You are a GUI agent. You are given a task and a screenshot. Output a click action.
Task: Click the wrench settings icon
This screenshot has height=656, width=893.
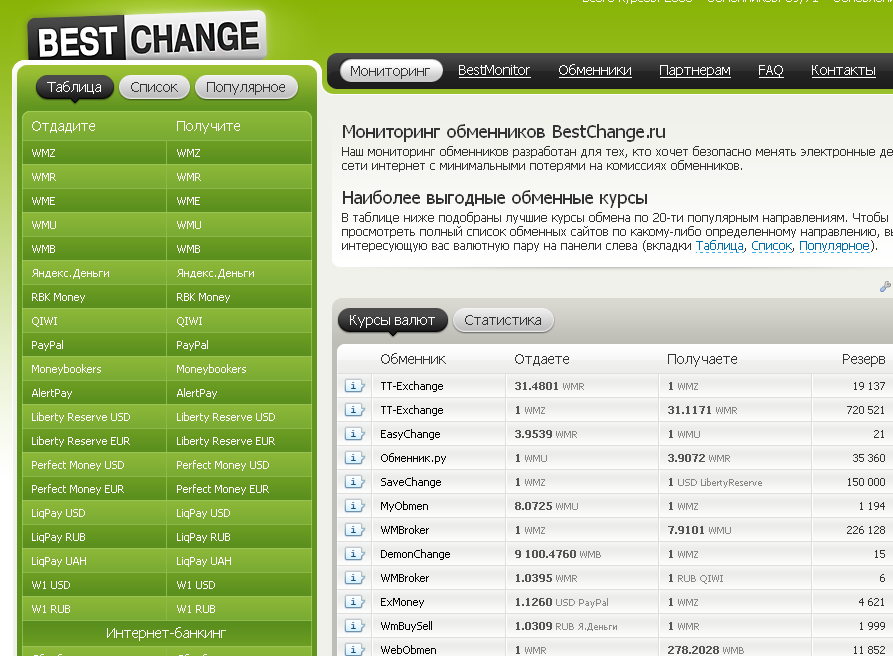[x=885, y=286]
